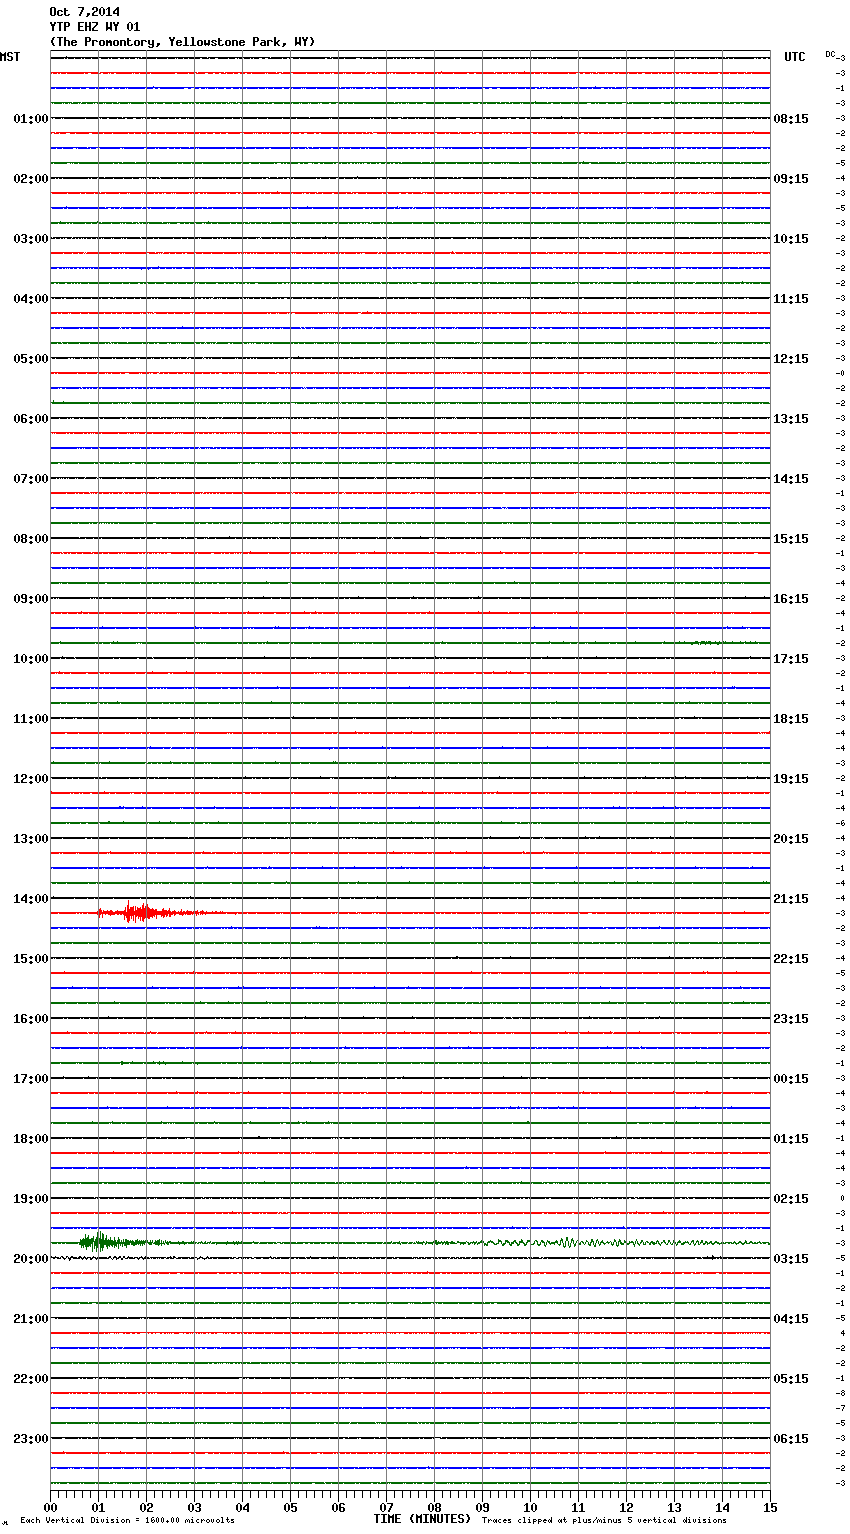Click the '15' minute tick label
850x1534 pixels.
(x=770, y=1507)
